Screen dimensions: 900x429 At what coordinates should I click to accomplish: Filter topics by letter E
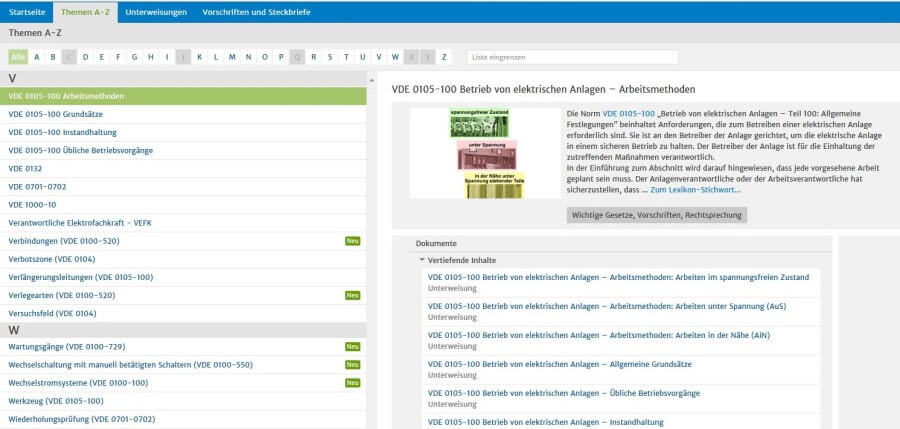(102, 57)
